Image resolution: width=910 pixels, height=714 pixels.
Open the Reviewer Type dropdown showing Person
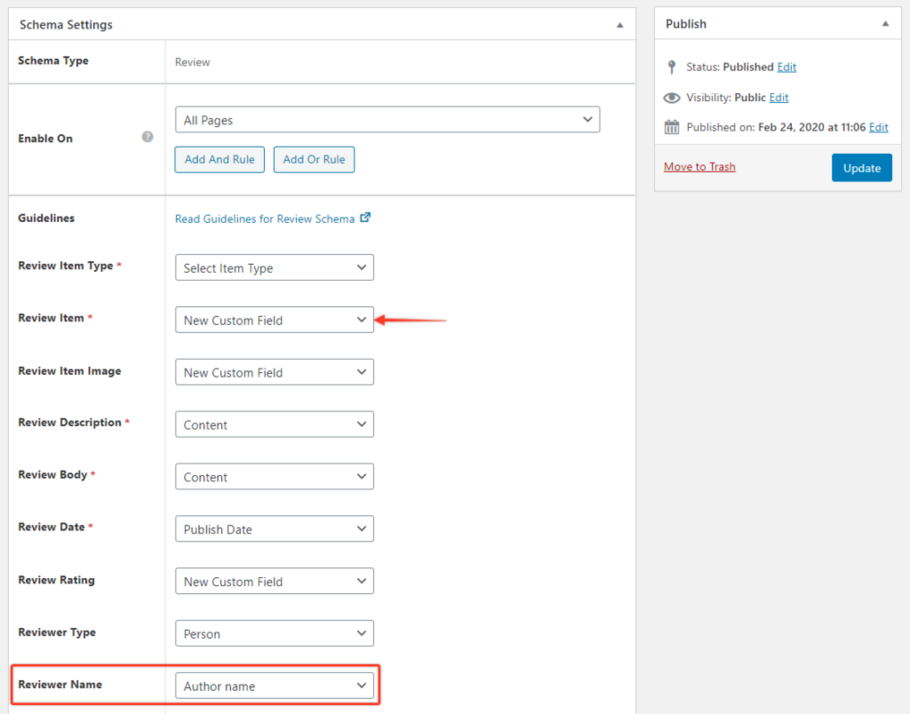(x=274, y=633)
